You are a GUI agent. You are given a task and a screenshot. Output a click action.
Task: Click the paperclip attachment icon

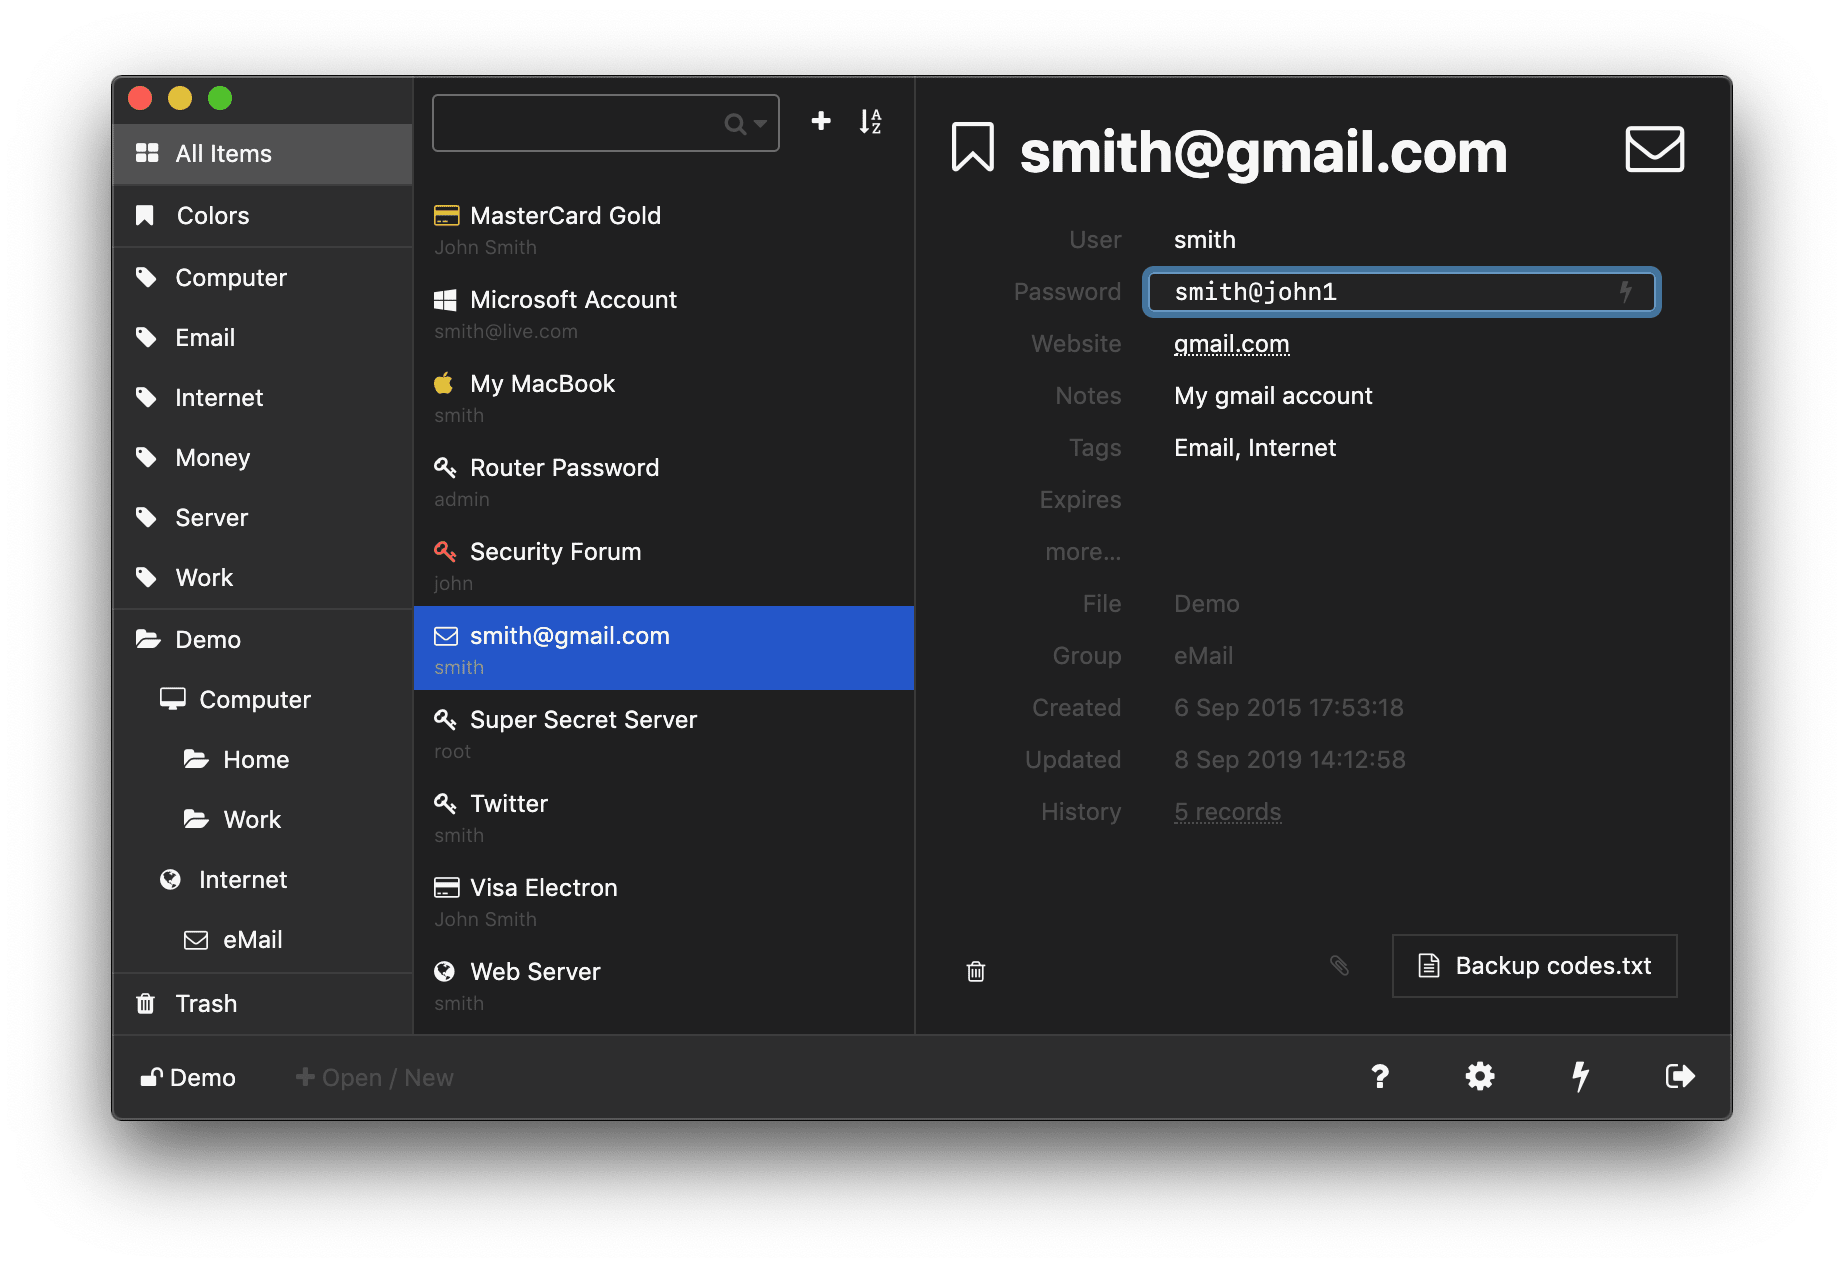(1339, 965)
